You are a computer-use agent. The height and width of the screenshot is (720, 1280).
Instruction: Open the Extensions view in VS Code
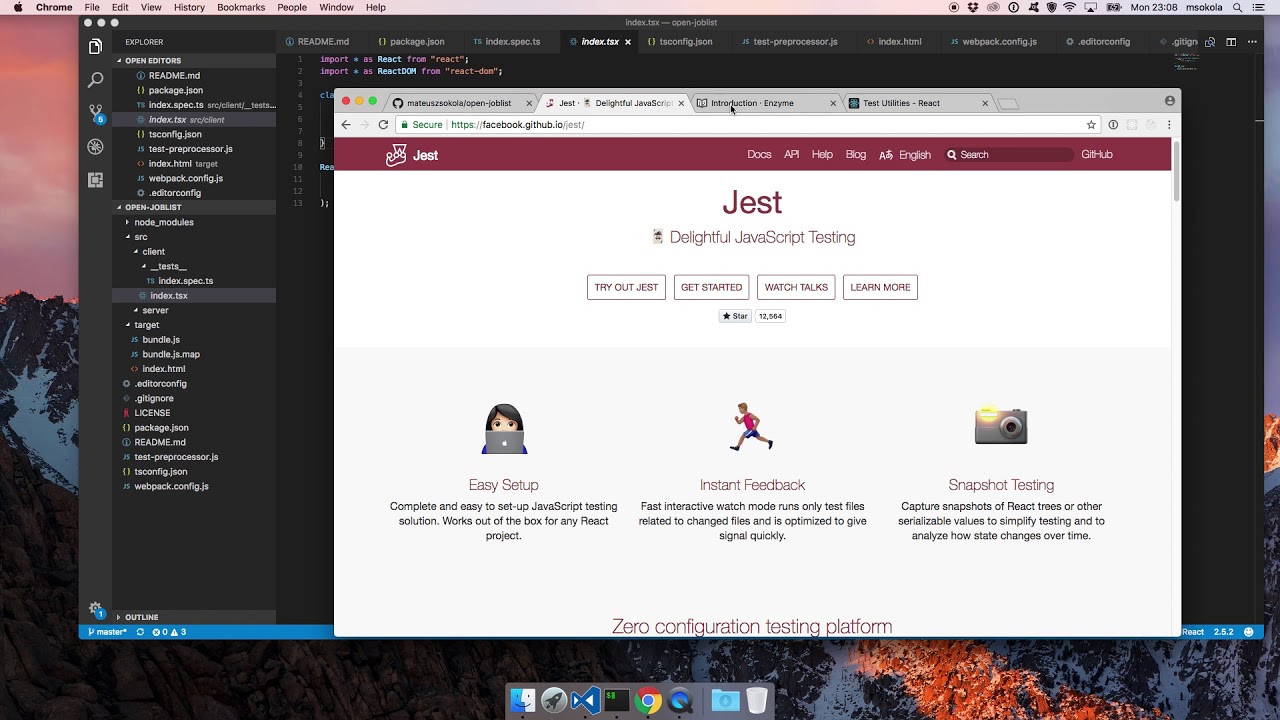[95, 180]
